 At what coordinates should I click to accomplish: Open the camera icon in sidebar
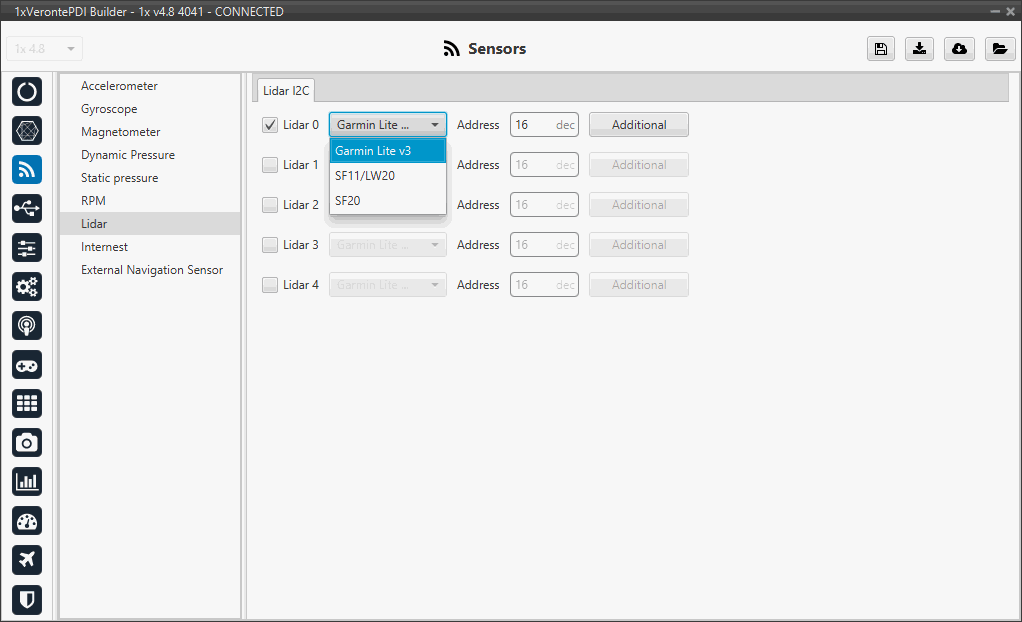point(27,443)
